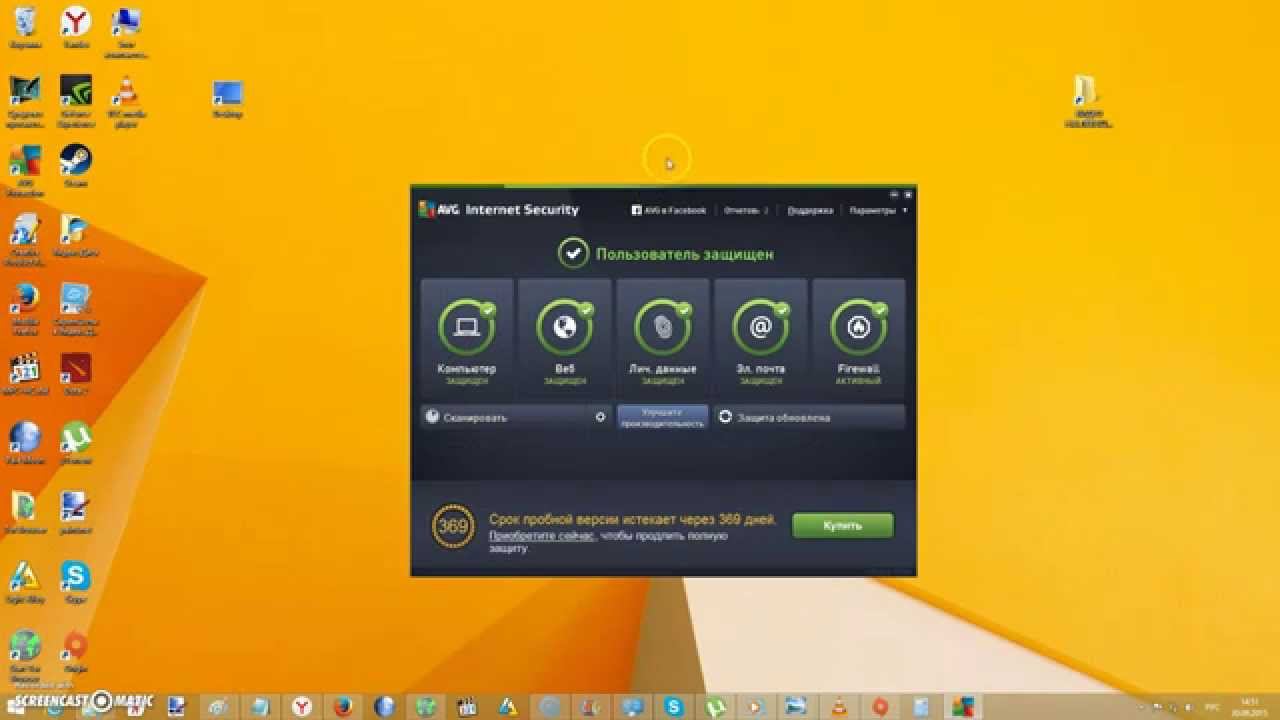
Task: Open the Recycle Bin desktop icon
Action: [x=25, y=27]
